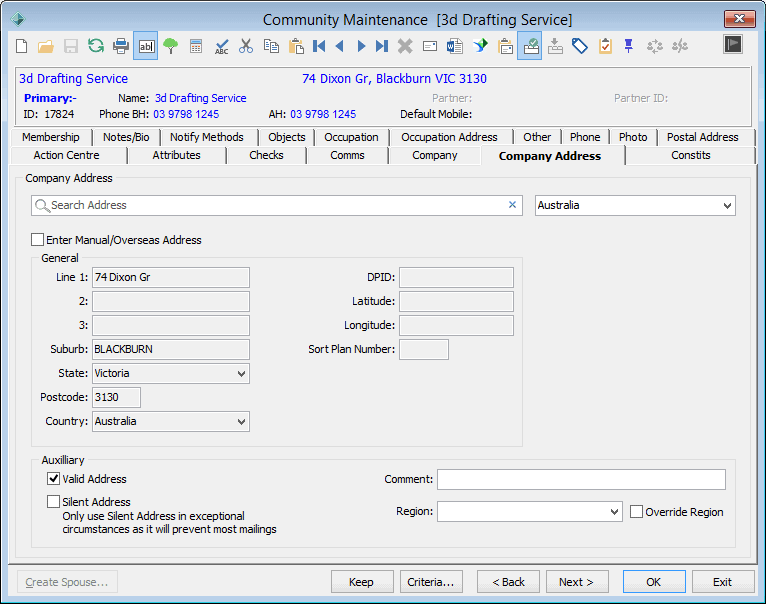Switch to the Postal Address tab
The height and width of the screenshot is (604, 766).
point(702,137)
